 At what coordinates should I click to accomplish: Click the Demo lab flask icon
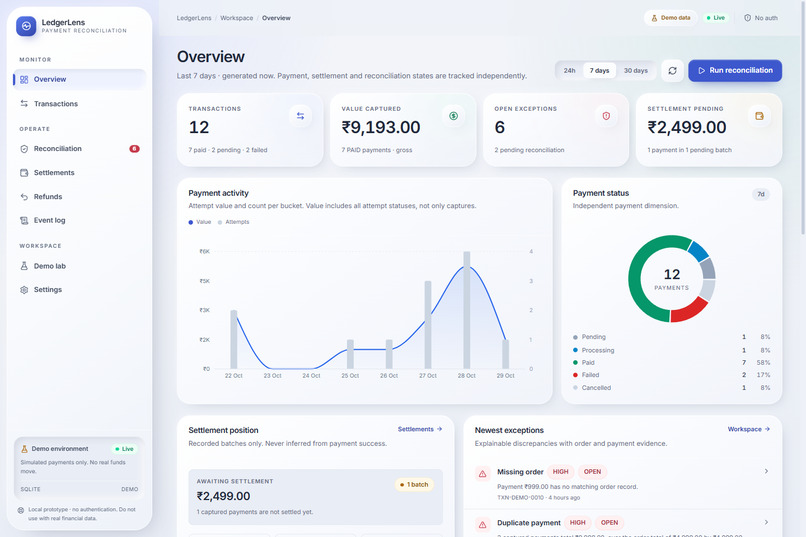click(x=24, y=266)
